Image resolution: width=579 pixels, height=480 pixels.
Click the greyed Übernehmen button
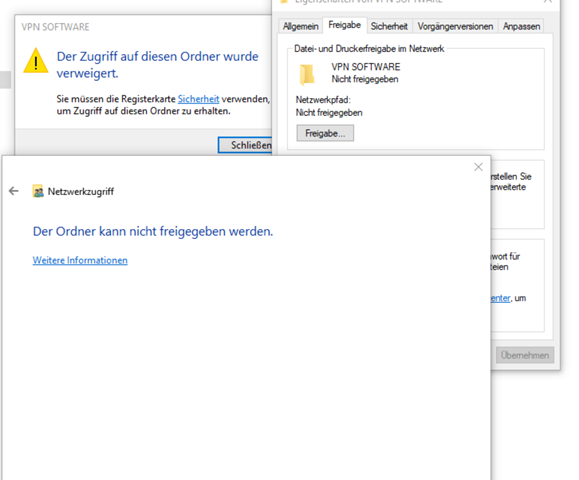click(x=525, y=355)
